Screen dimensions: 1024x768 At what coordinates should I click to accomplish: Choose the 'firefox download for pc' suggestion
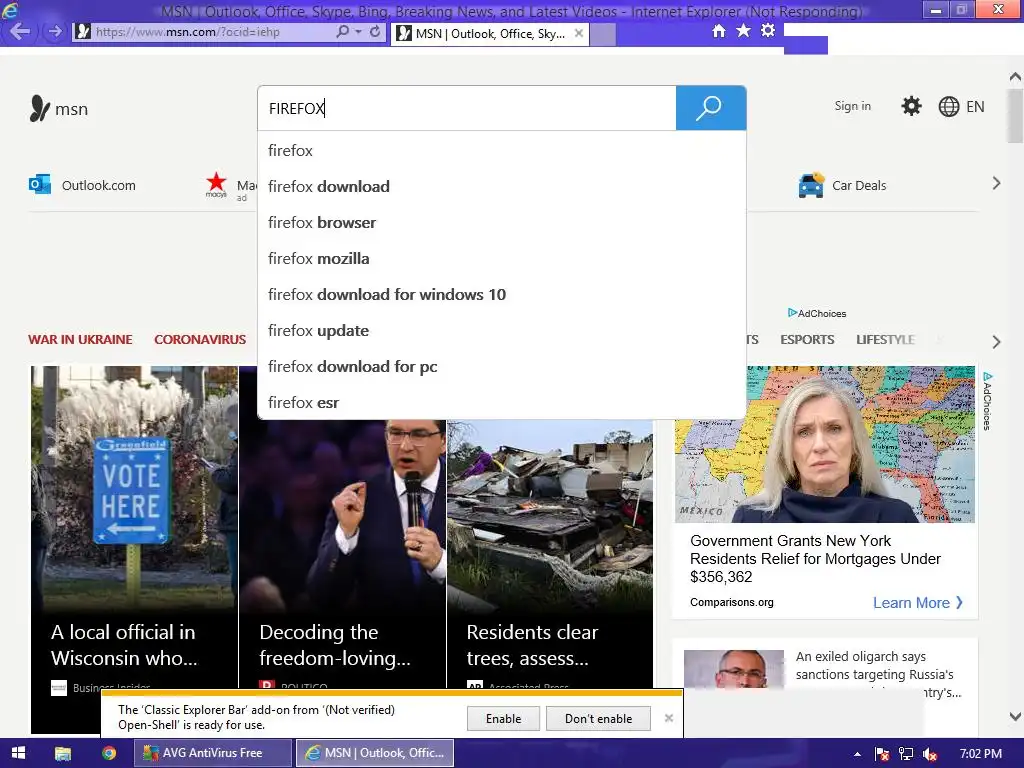pyautogui.click(x=502, y=366)
